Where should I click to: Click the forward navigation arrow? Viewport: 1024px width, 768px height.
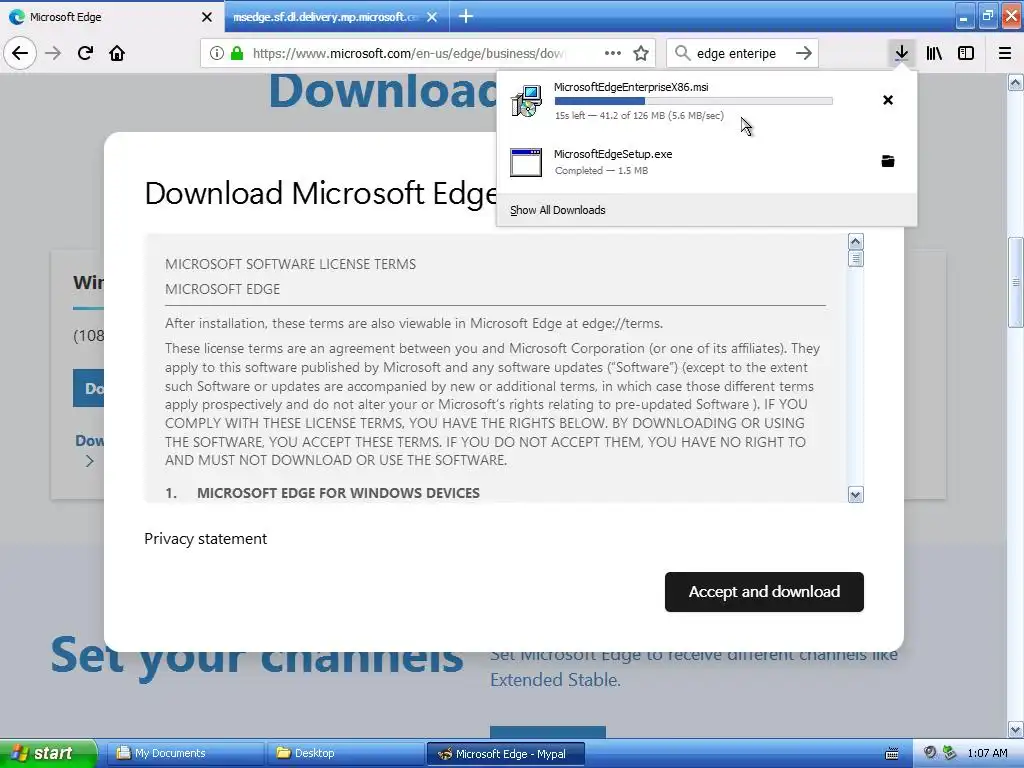[x=54, y=53]
